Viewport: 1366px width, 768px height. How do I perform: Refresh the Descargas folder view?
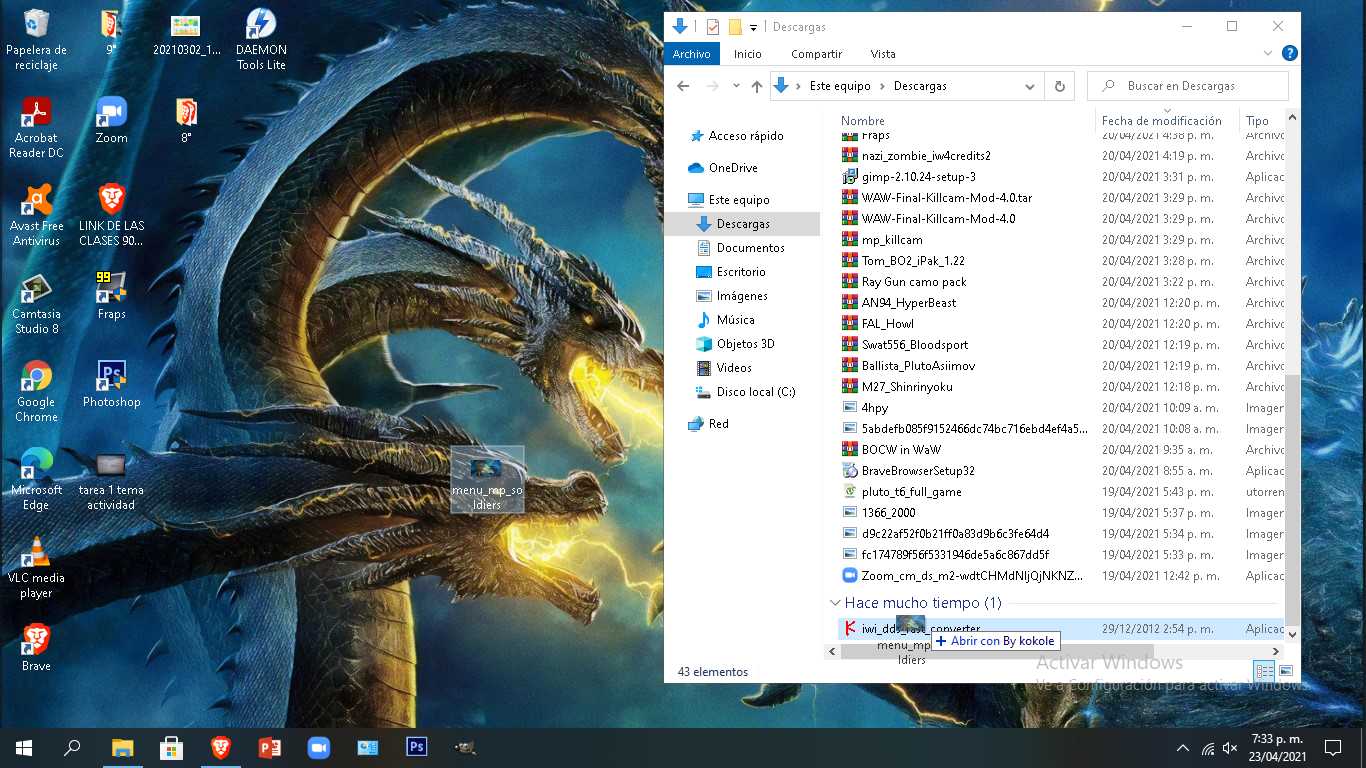[x=1060, y=86]
